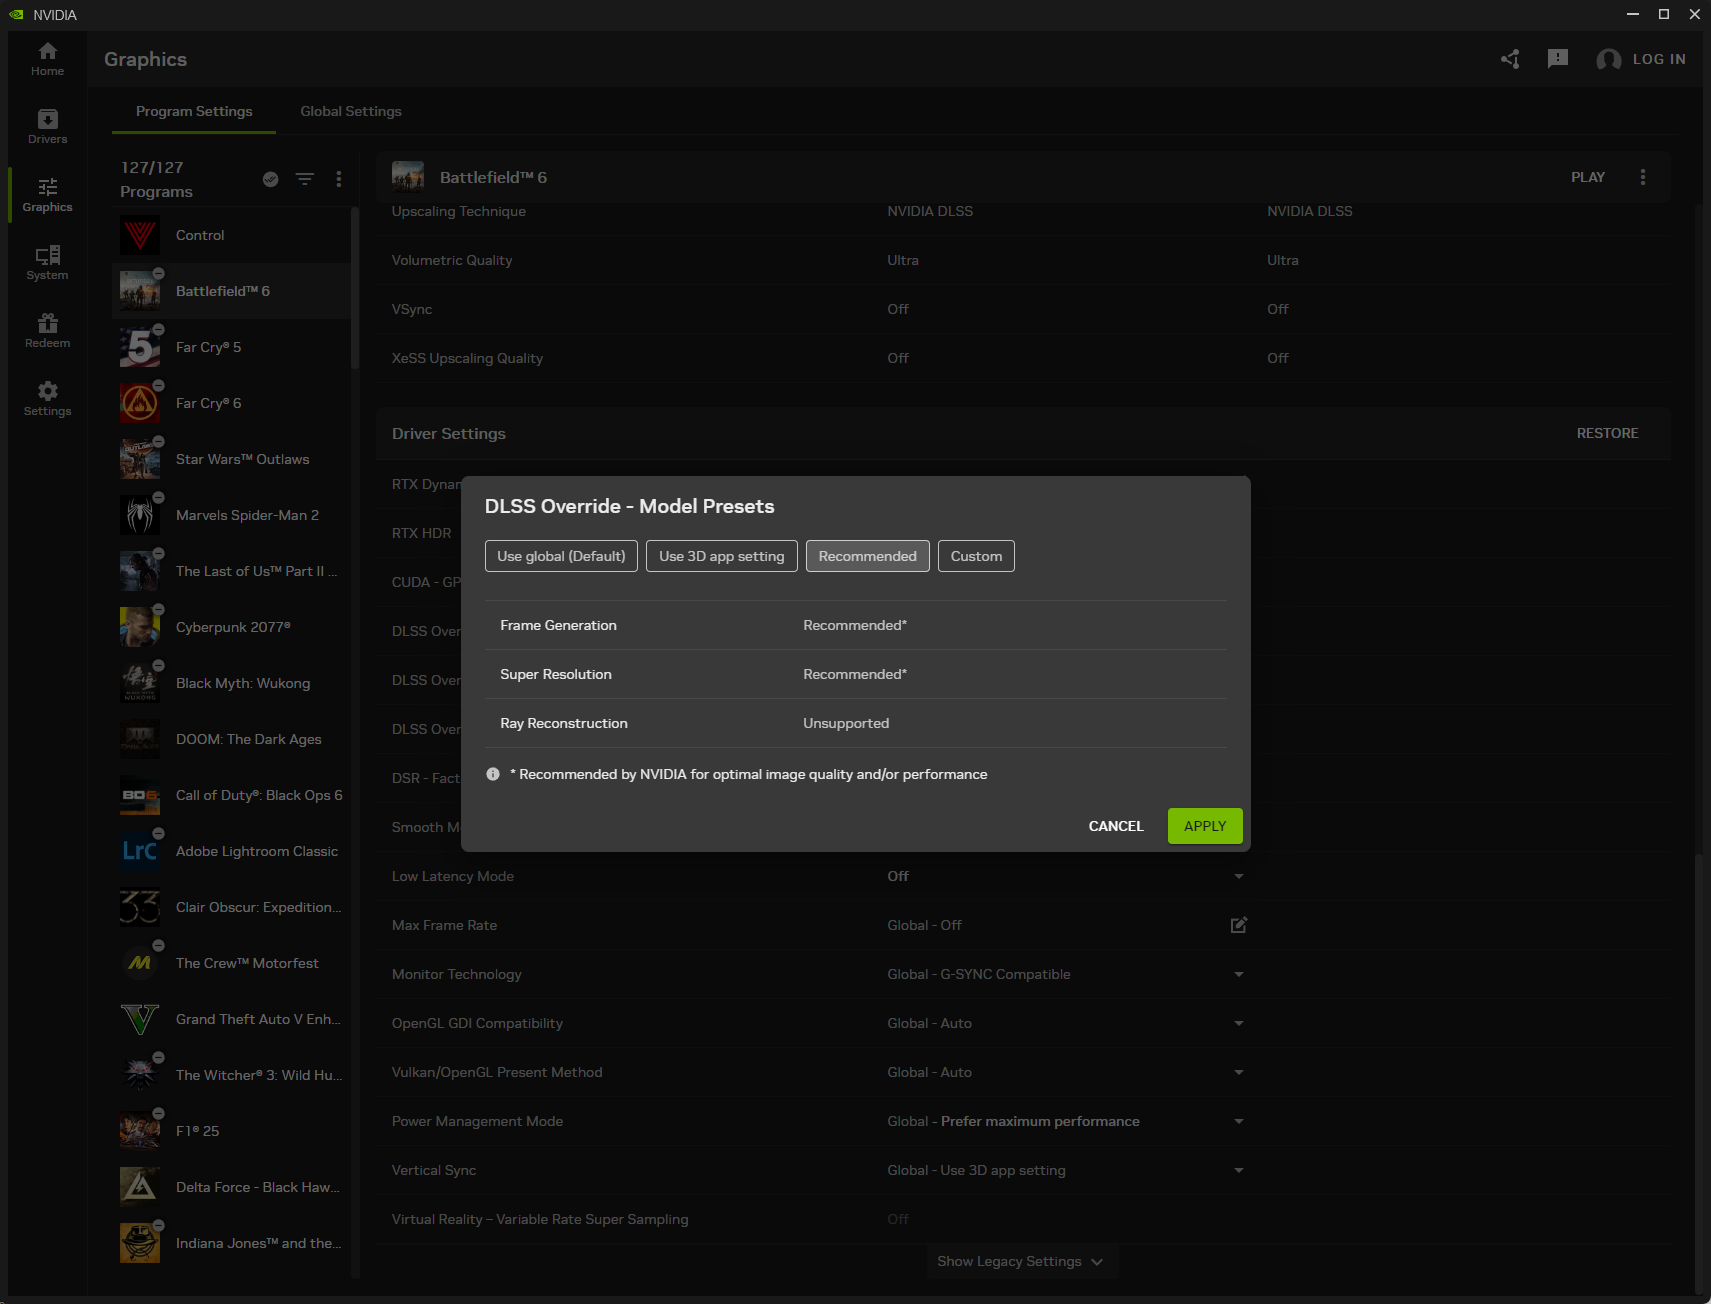Screen dimensions: 1711x1304
Task: Select Cyberpunk 2077 in programs list
Action: pyautogui.click(x=232, y=627)
